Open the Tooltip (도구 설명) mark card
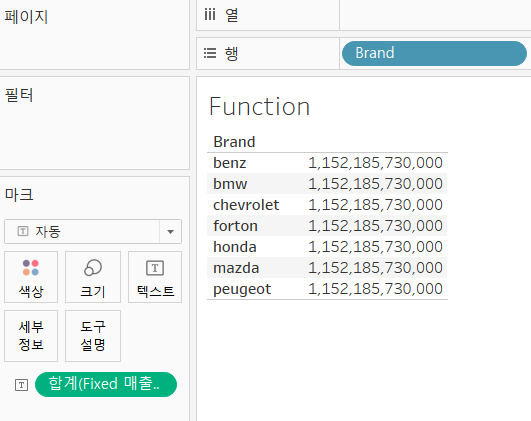The width and height of the screenshot is (531, 421). click(x=93, y=336)
